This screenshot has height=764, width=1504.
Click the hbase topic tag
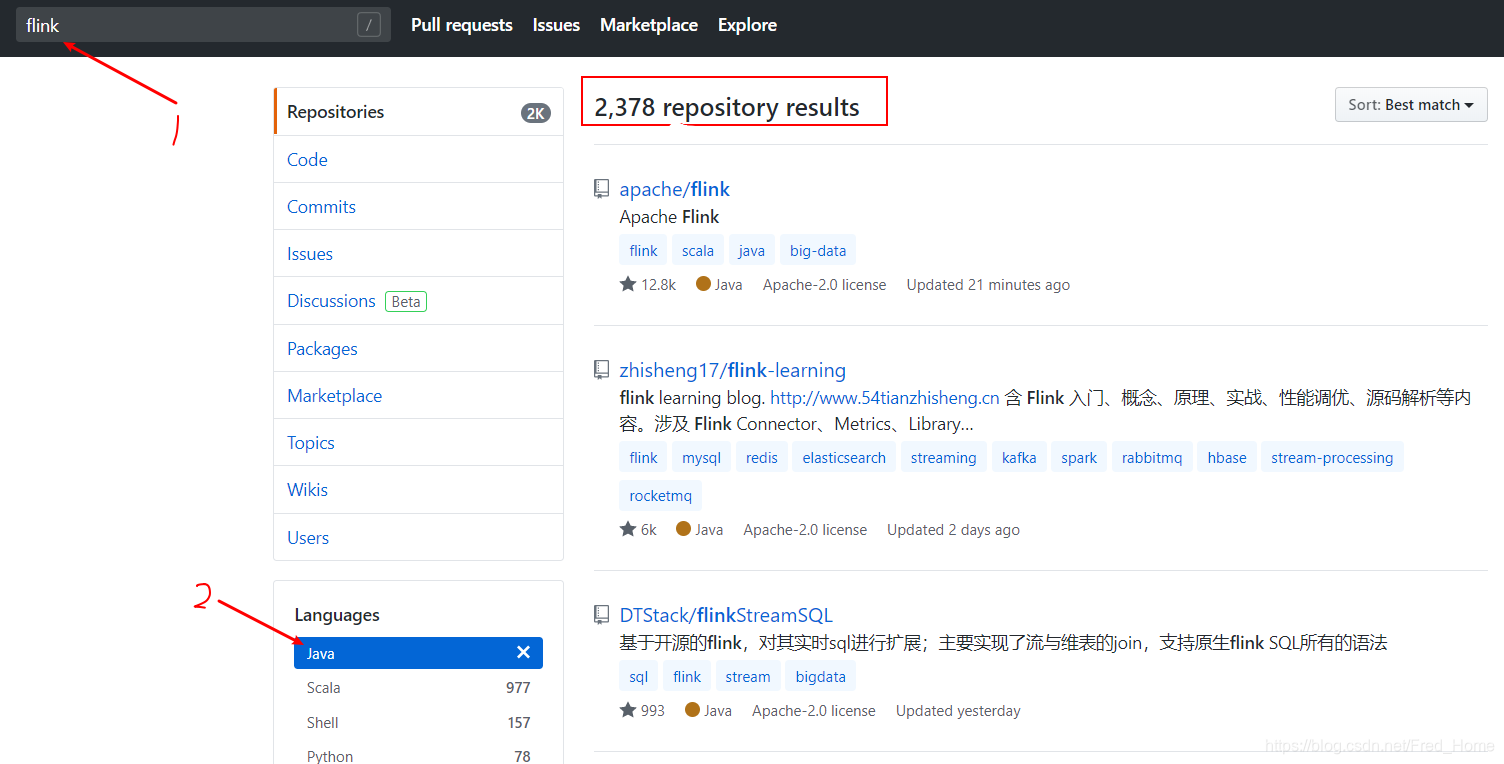(1227, 457)
